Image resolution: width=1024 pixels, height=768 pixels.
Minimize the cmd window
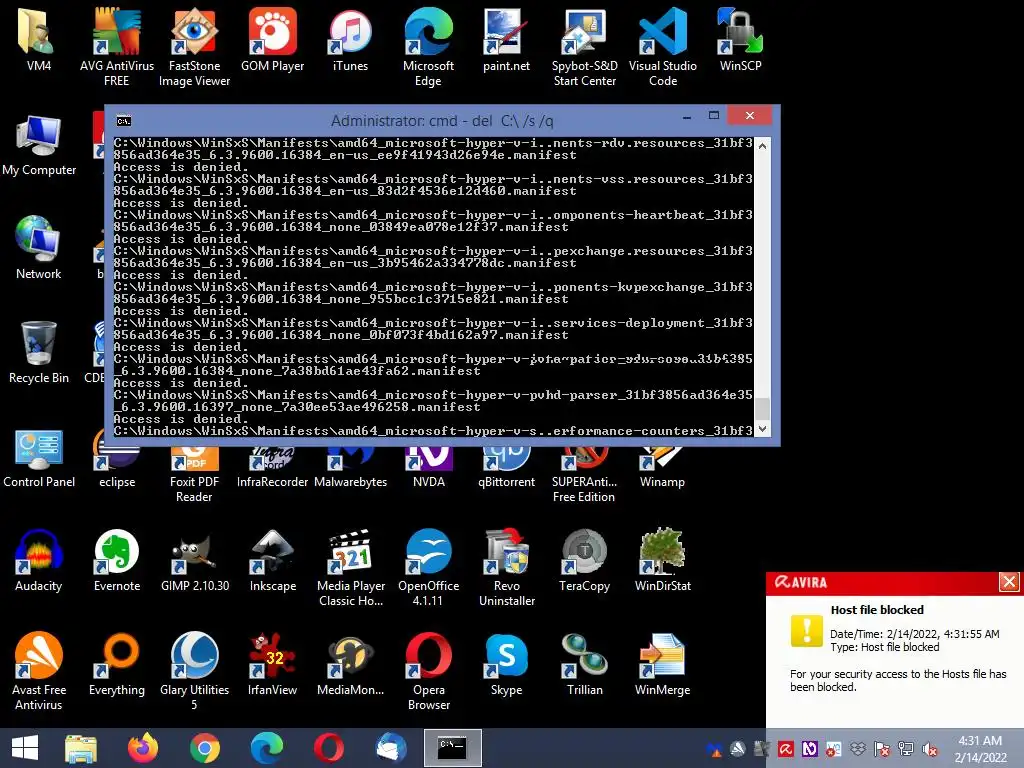pyautogui.click(x=686, y=117)
